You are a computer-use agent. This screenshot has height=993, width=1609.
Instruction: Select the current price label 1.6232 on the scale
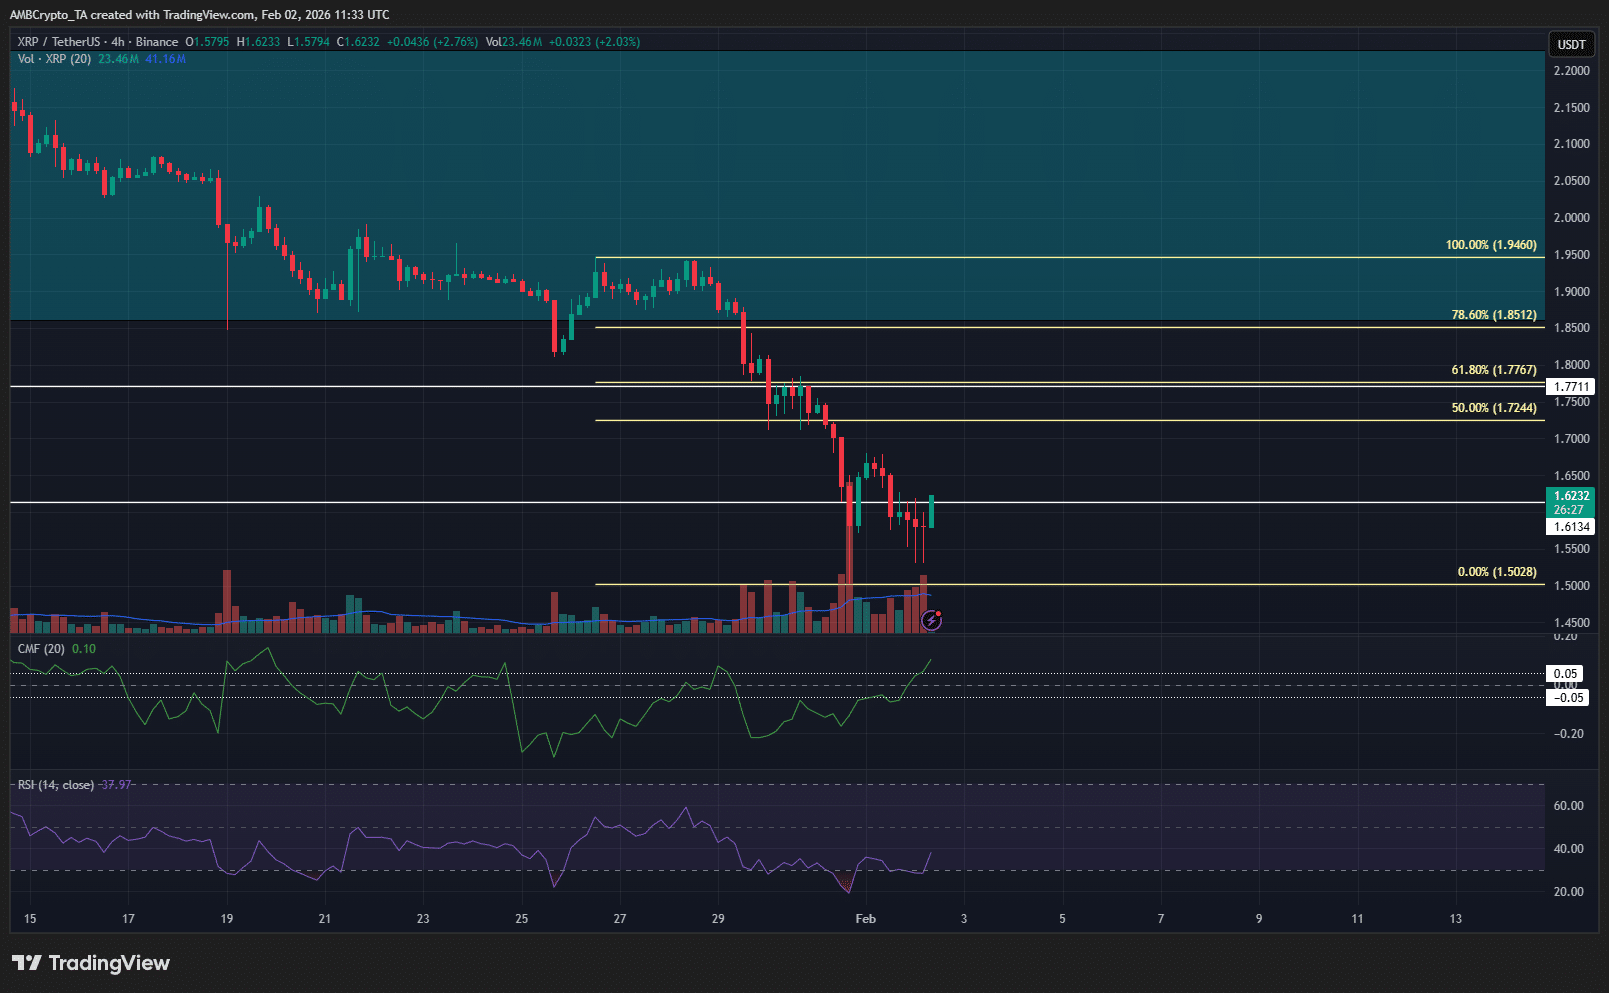point(1570,495)
